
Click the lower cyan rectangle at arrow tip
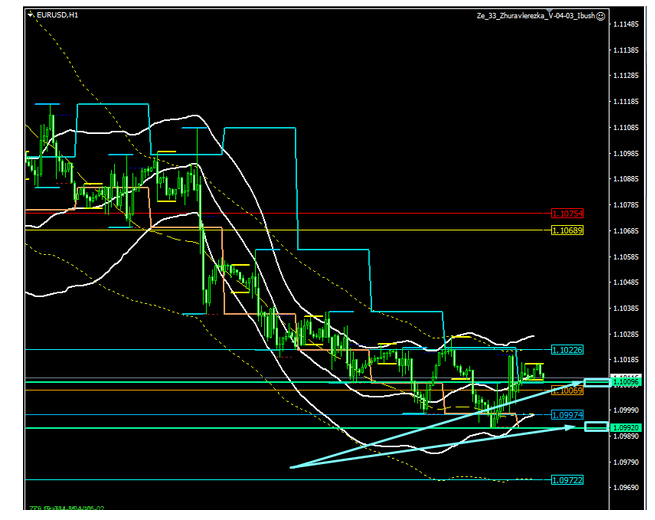point(596,427)
